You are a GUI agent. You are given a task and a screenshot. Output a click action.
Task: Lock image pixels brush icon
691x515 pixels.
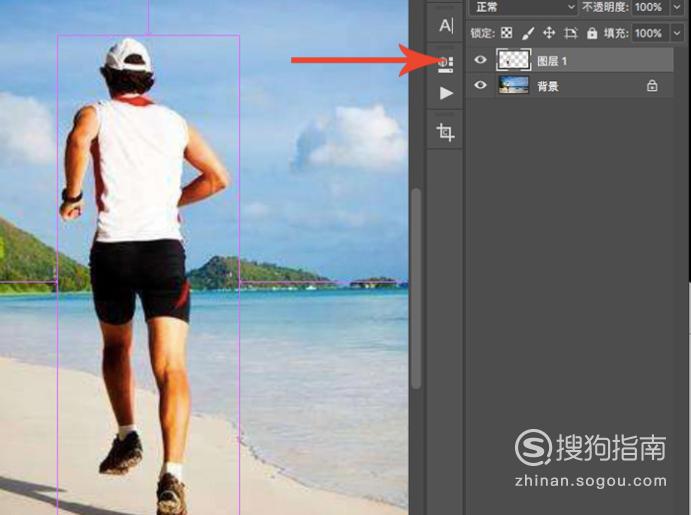coord(528,33)
